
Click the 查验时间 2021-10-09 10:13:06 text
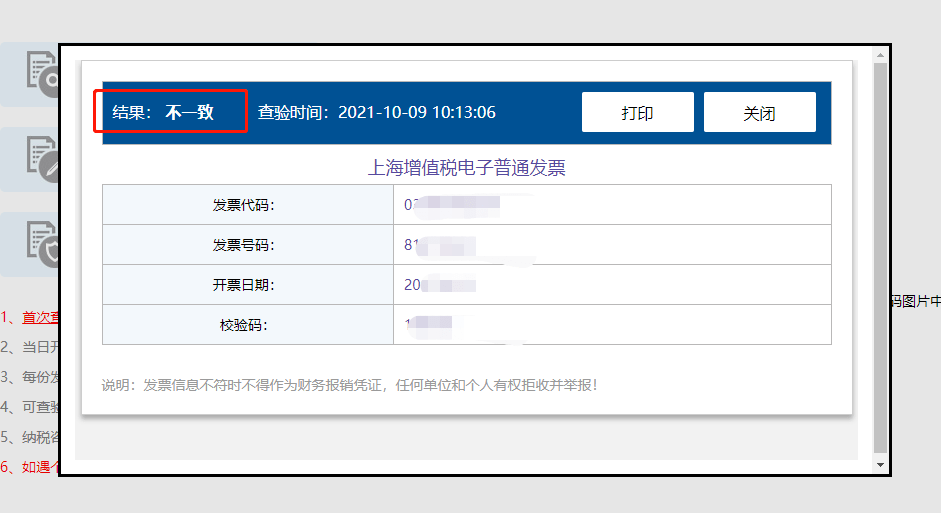pyautogui.click(x=377, y=112)
